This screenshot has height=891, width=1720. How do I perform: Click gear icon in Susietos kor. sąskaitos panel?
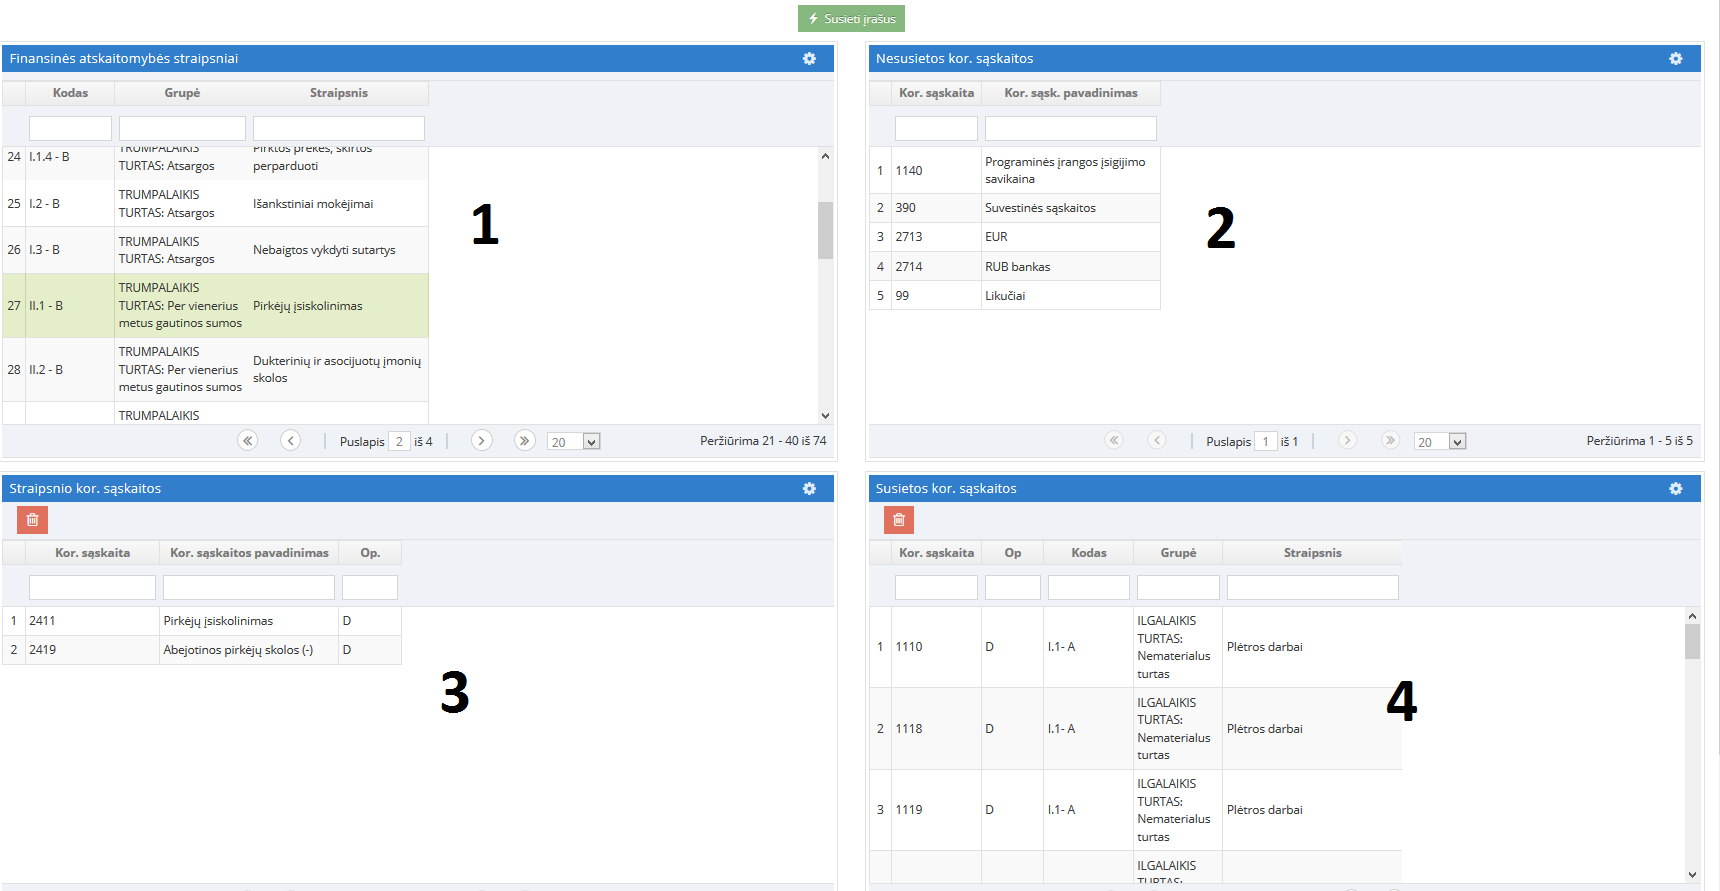pos(1675,489)
